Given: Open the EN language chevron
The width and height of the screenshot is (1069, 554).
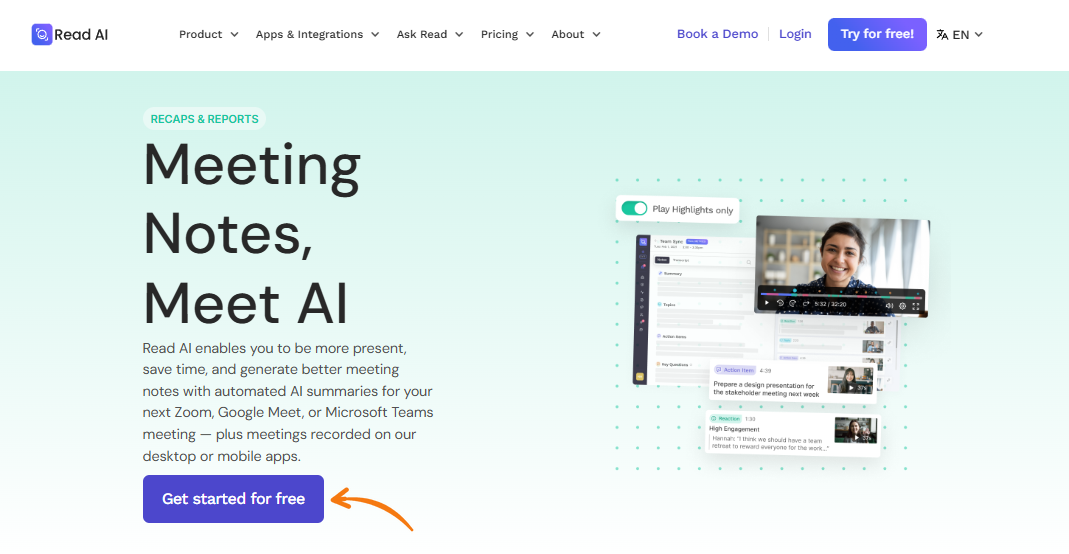Looking at the screenshot, I should pos(978,35).
